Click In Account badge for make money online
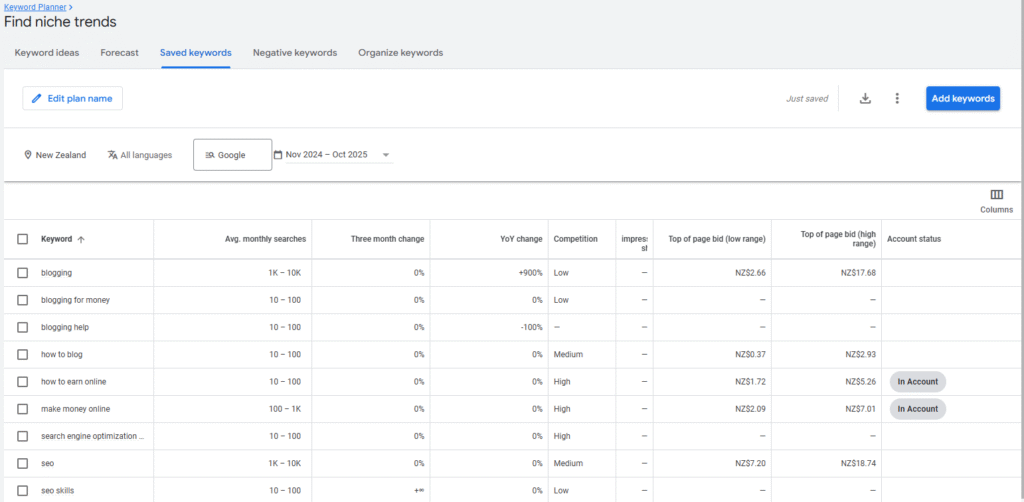This screenshot has height=502, width=1024. coord(918,409)
